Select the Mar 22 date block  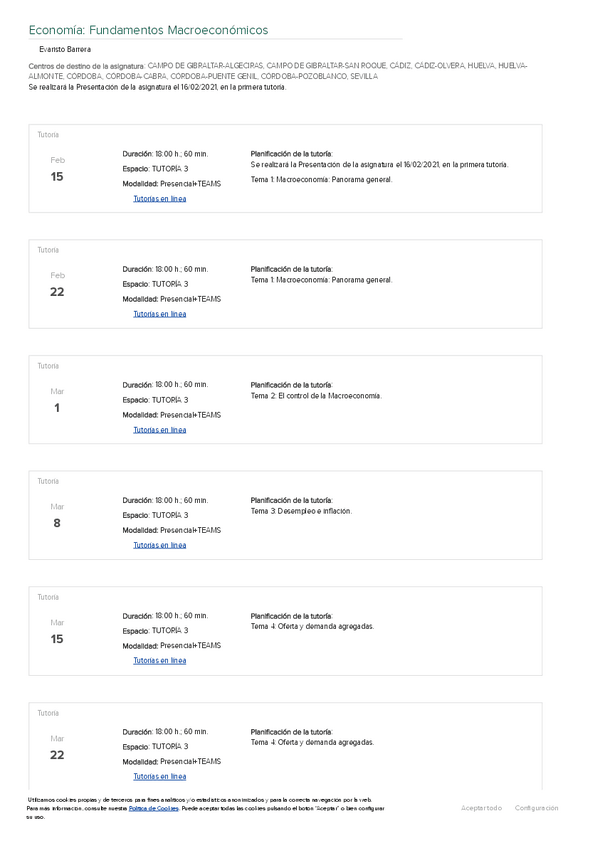(x=57, y=746)
